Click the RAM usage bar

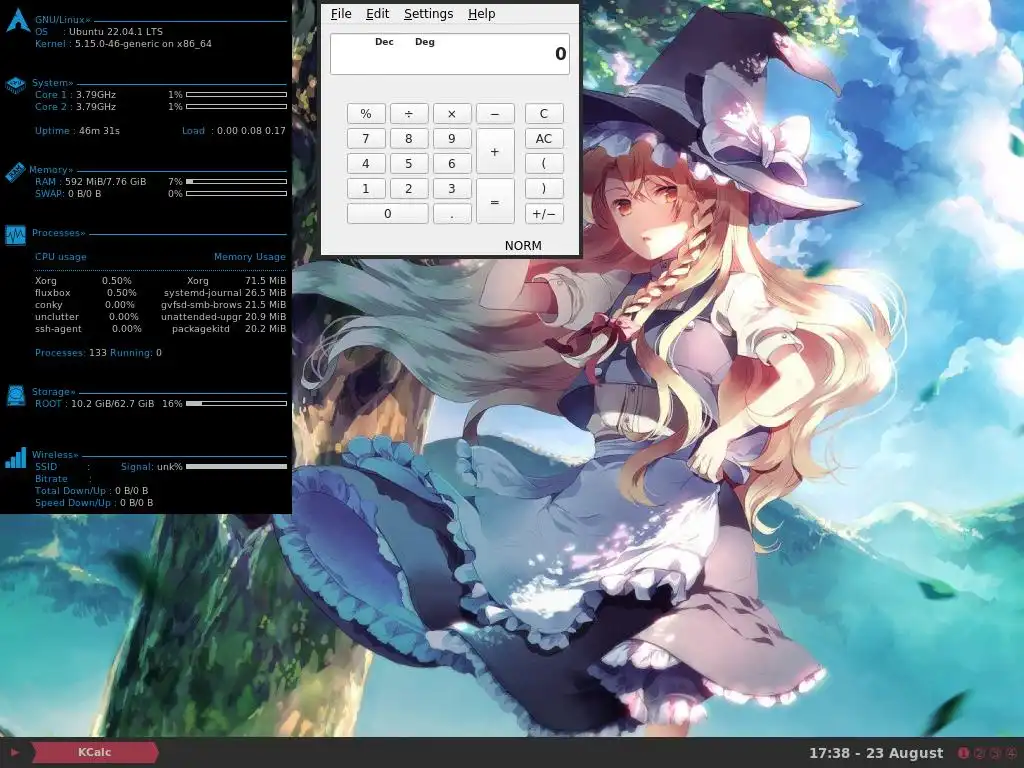[x=236, y=182]
